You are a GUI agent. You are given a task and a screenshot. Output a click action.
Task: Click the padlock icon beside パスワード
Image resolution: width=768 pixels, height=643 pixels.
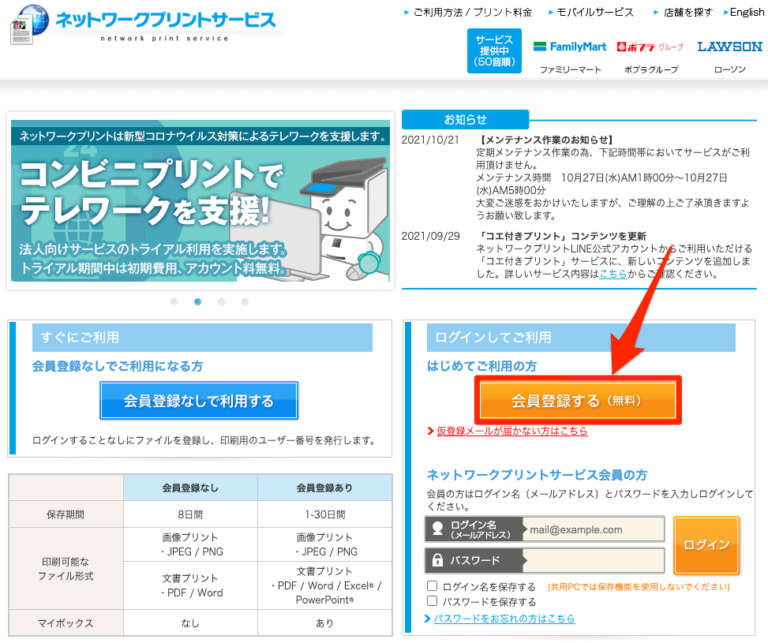(x=438, y=560)
